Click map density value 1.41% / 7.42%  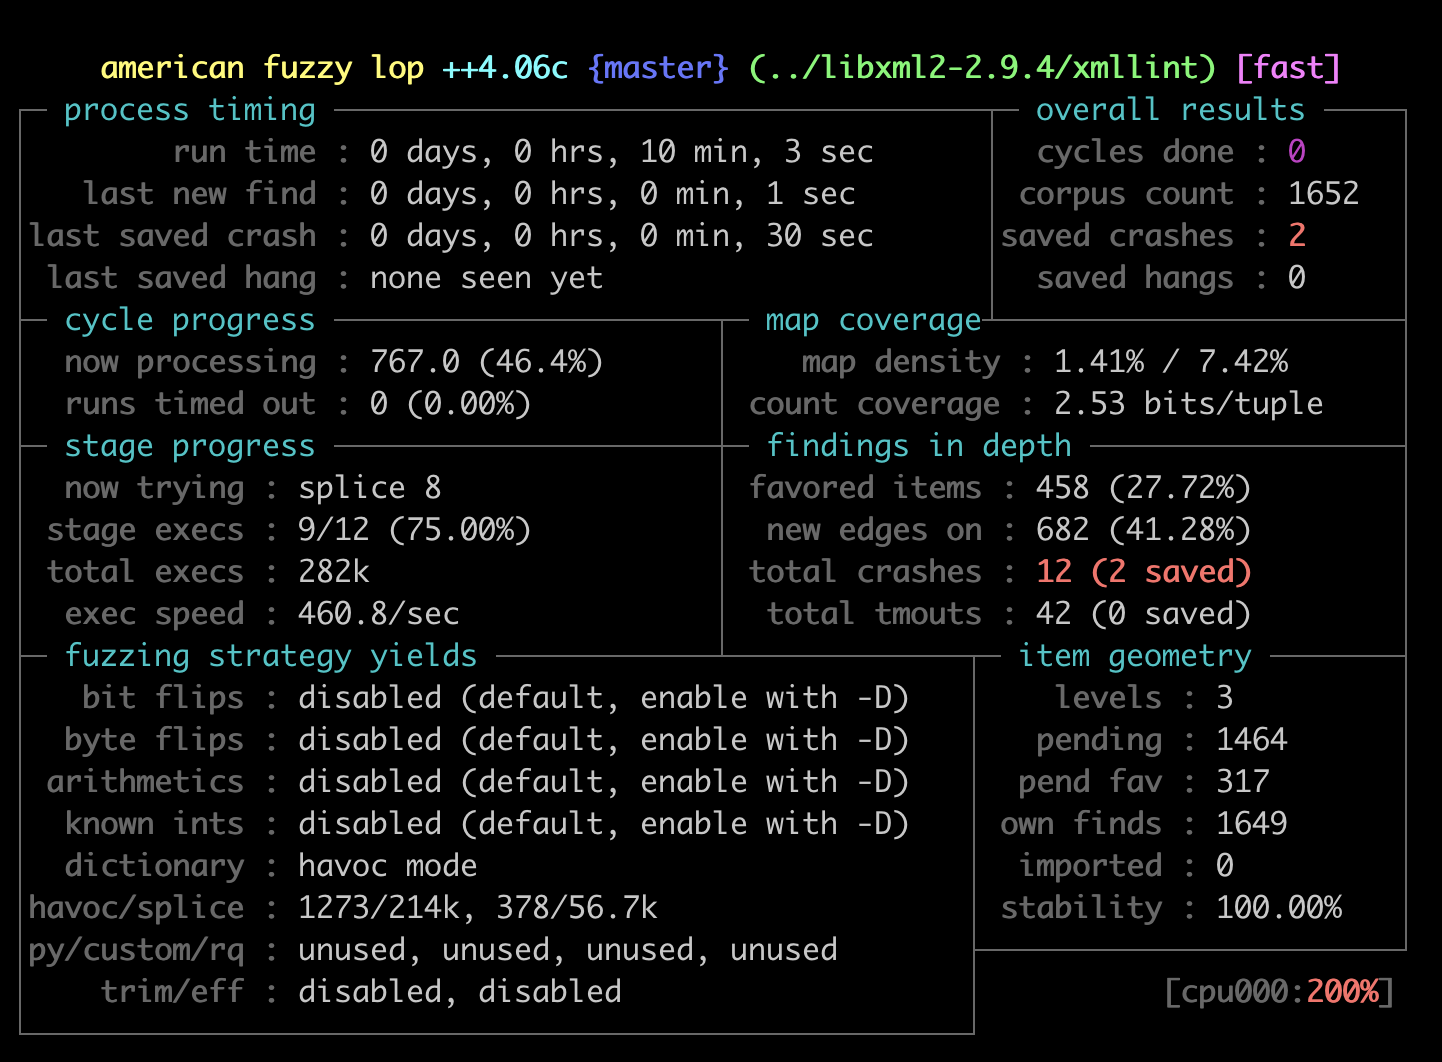[1171, 362]
